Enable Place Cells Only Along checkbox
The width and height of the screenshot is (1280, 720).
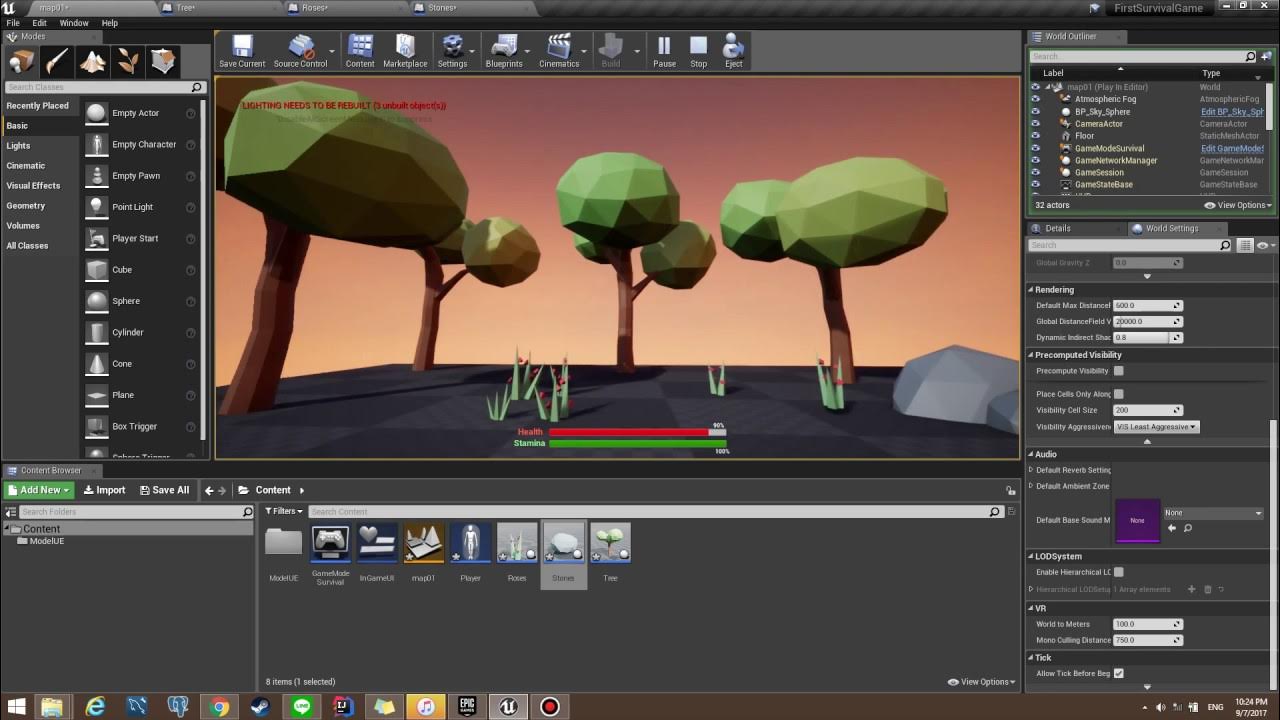(1119, 394)
